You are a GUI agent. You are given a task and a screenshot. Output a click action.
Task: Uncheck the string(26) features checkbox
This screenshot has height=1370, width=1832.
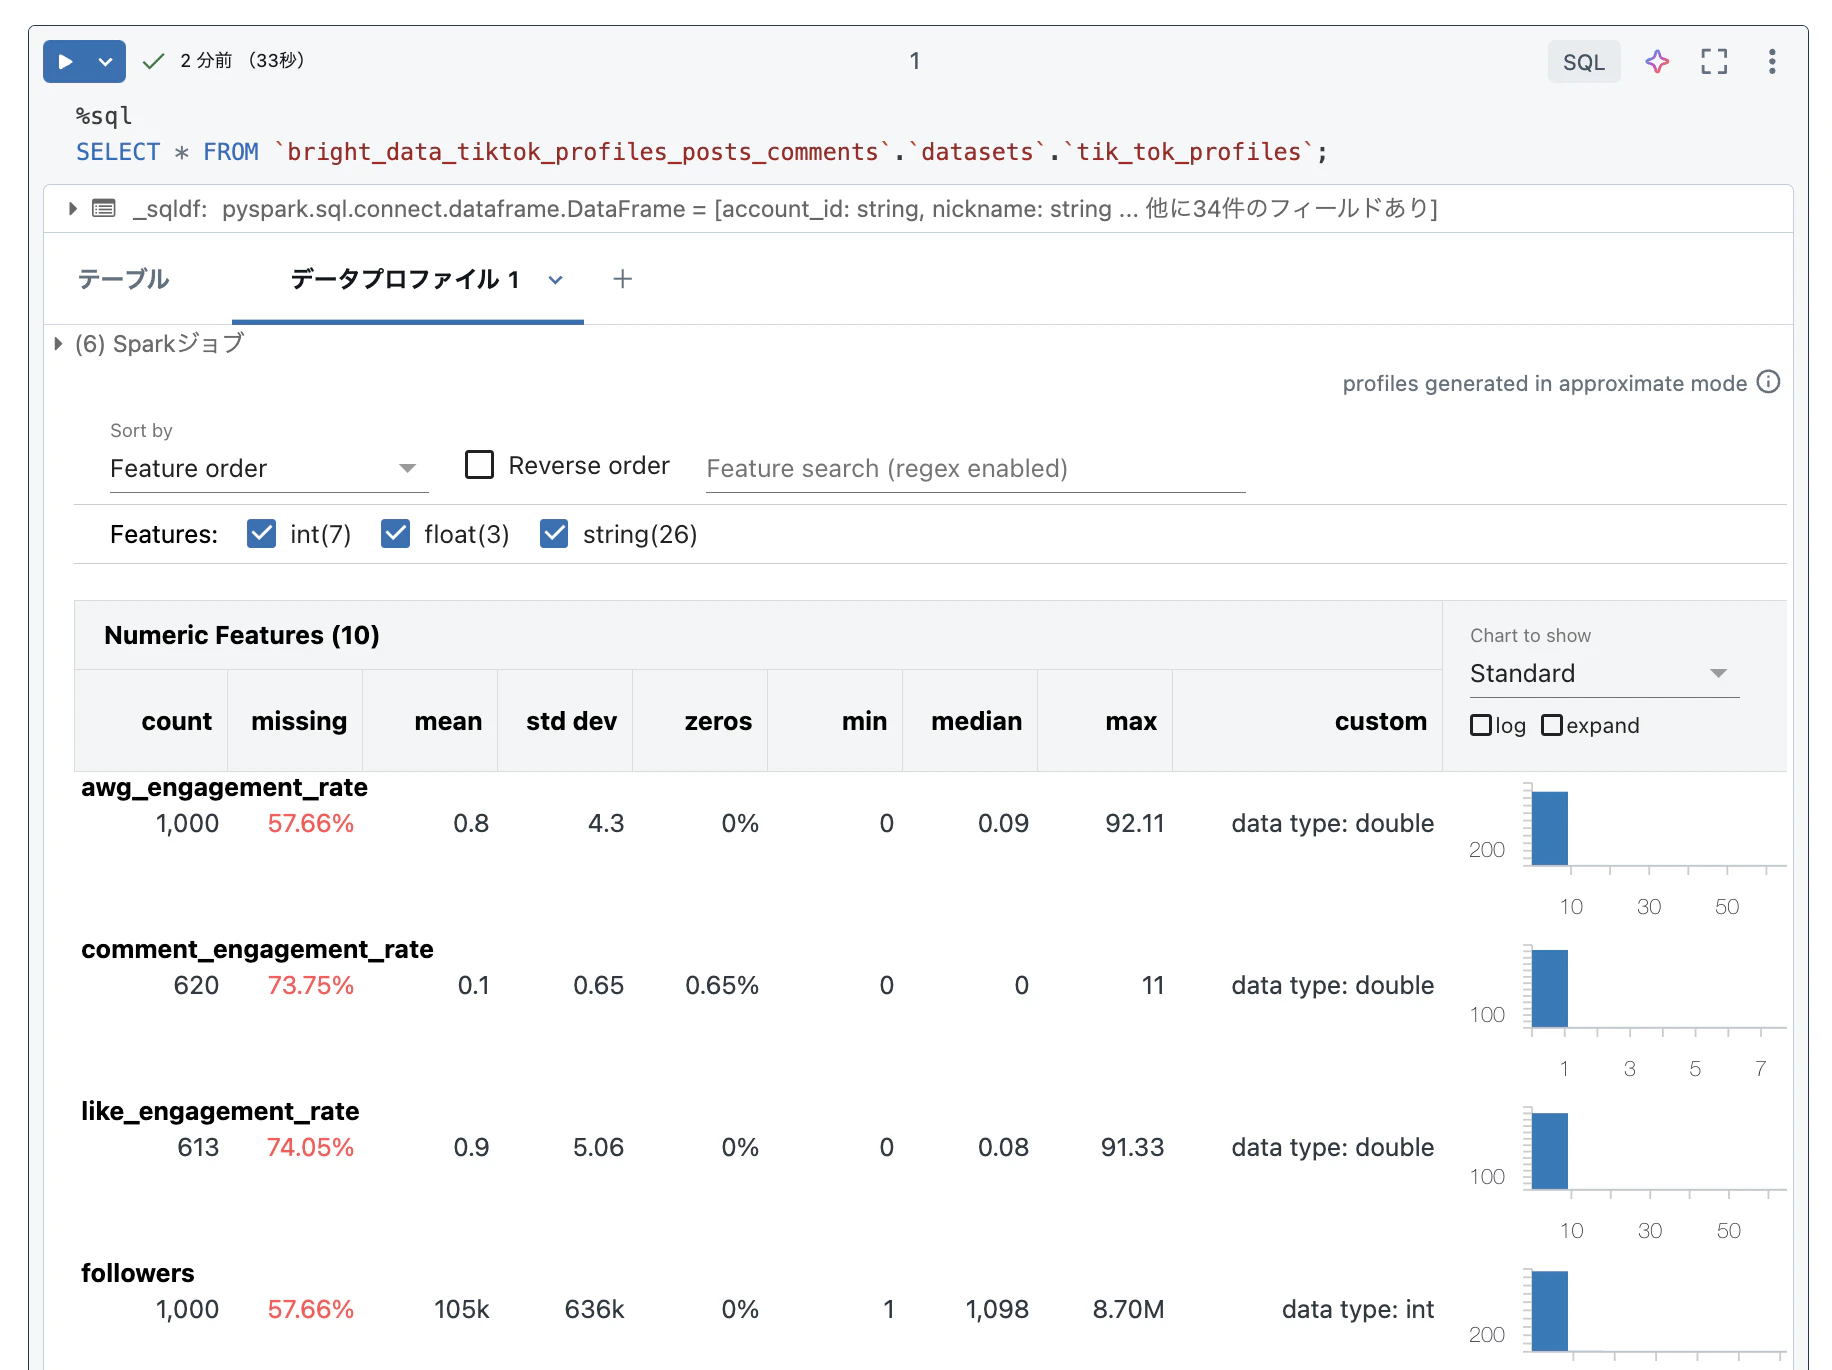click(554, 534)
